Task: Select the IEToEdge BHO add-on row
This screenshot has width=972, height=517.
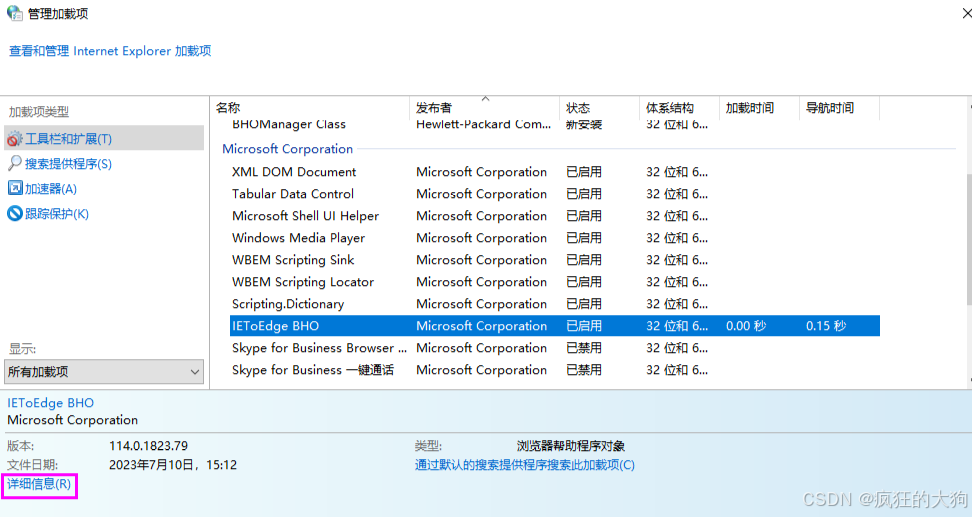Action: tap(554, 326)
